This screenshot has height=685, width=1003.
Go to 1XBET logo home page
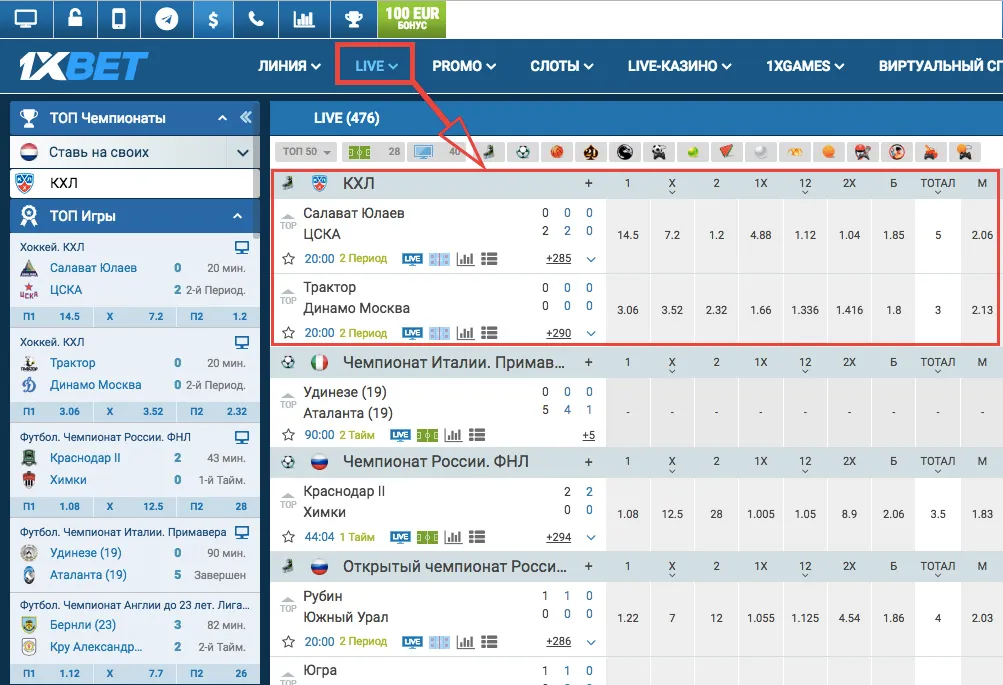pos(83,66)
